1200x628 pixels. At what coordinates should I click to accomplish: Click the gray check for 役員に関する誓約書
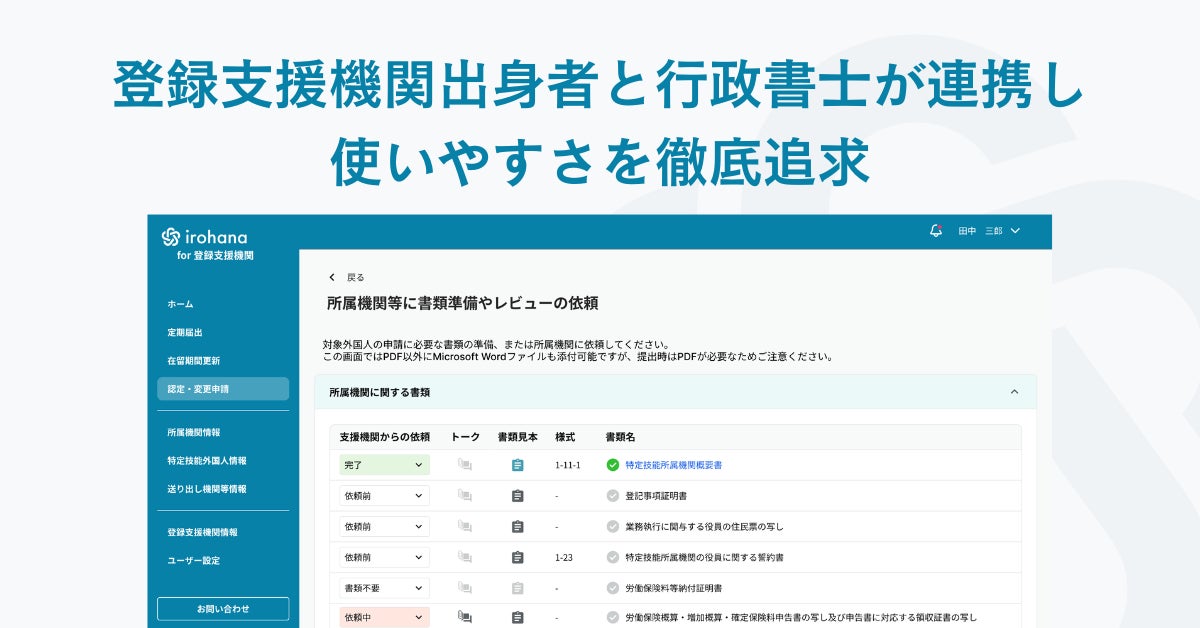(x=613, y=557)
